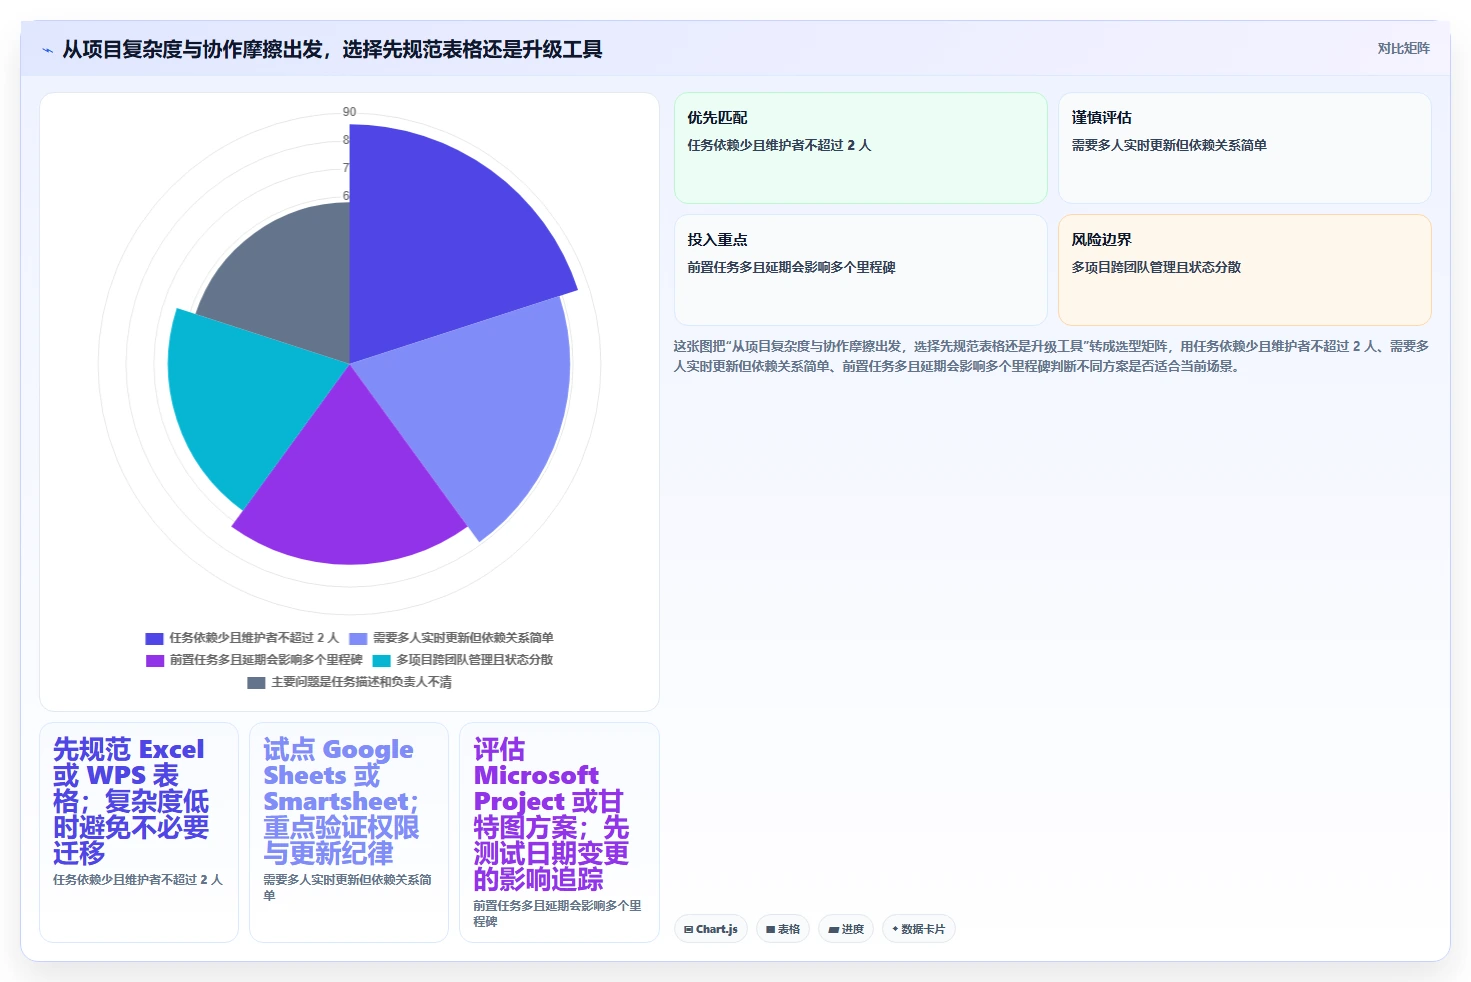Click the icon inside Chart.js chip
This screenshot has width=1471, height=982.
coord(689,930)
